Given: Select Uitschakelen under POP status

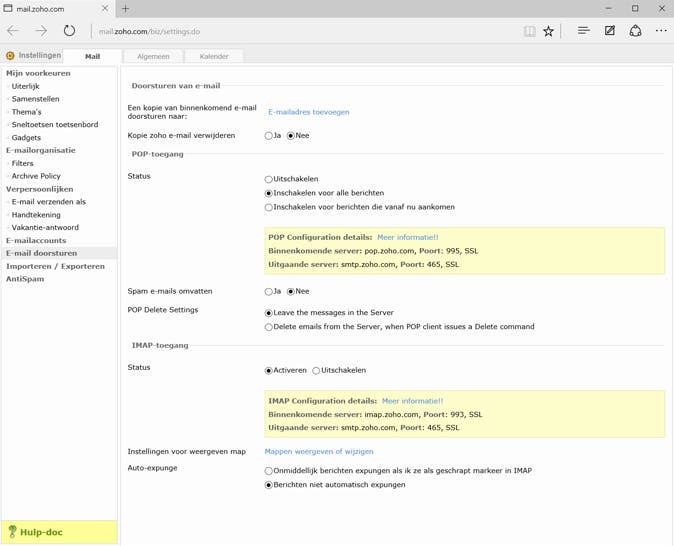Looking at the screenshot, I should pyautogui.click(x=269, y=179).
